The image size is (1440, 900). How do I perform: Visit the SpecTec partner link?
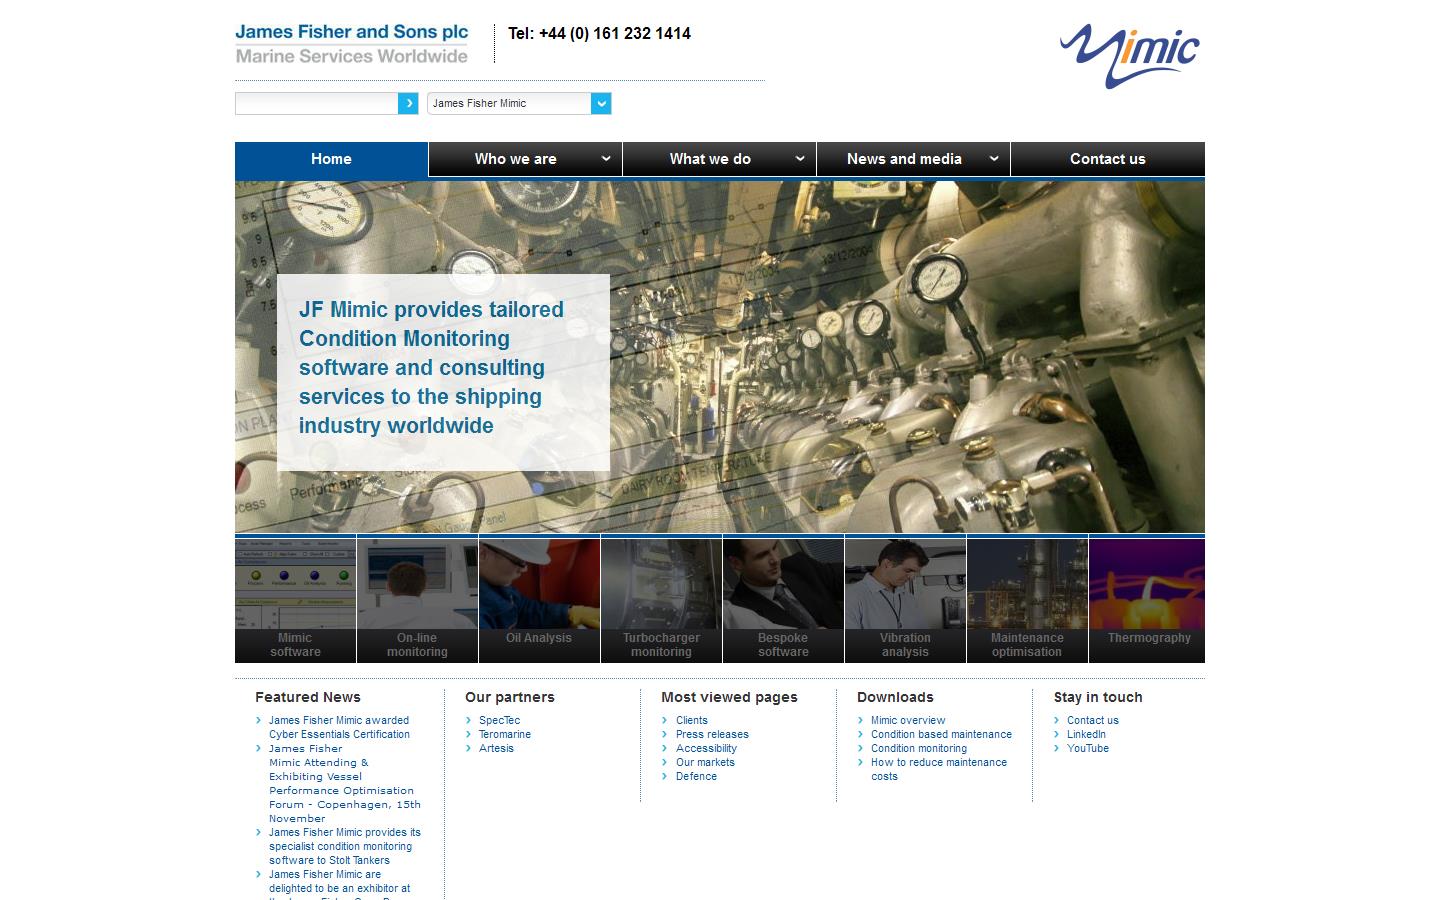[499, 720]
